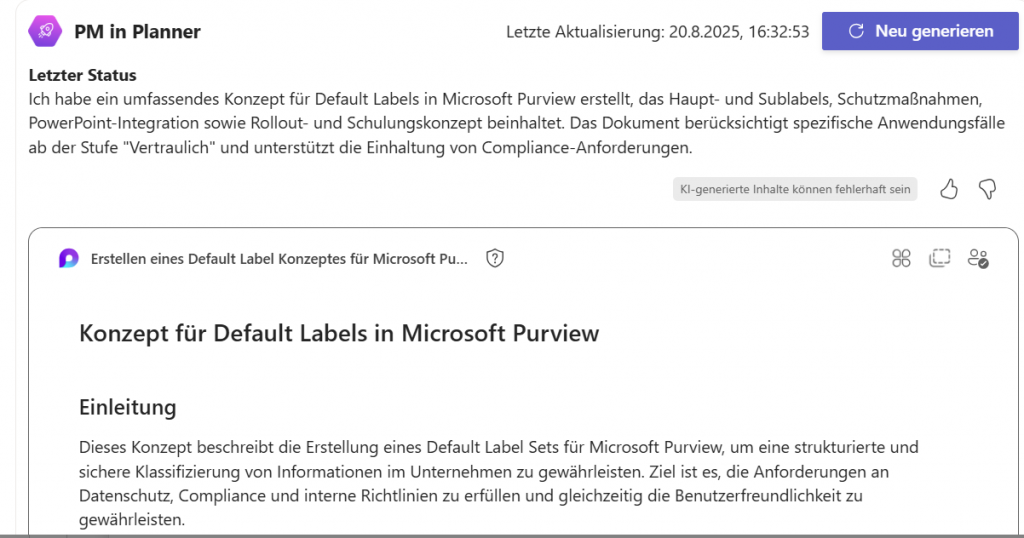This screenshot has width=1024, height=538.
Task: Click the PM in Planner title
Action: coord(137,32)
